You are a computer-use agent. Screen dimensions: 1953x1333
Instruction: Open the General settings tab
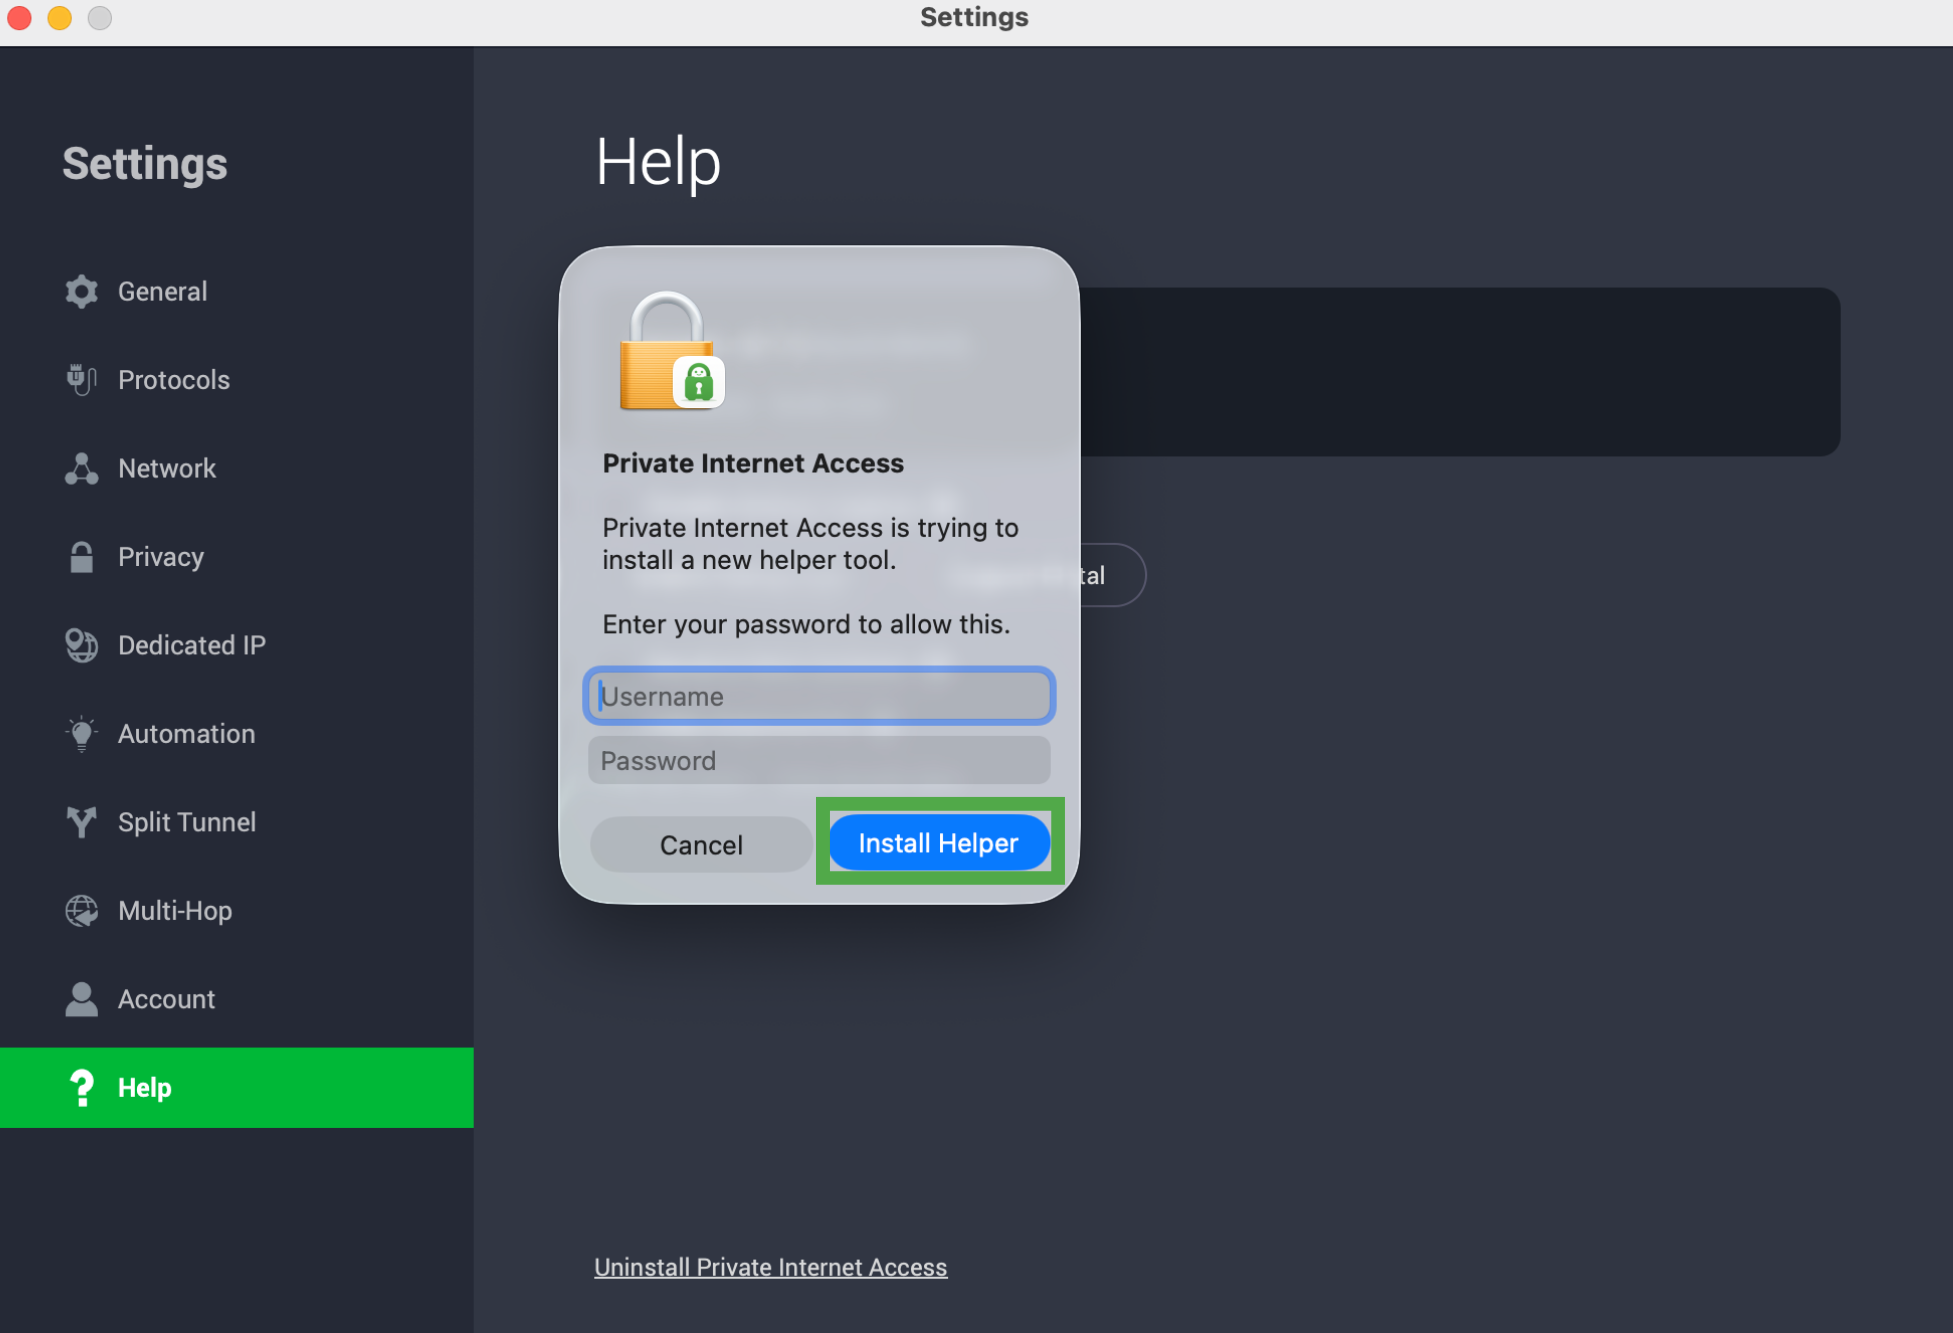(237, 291)
